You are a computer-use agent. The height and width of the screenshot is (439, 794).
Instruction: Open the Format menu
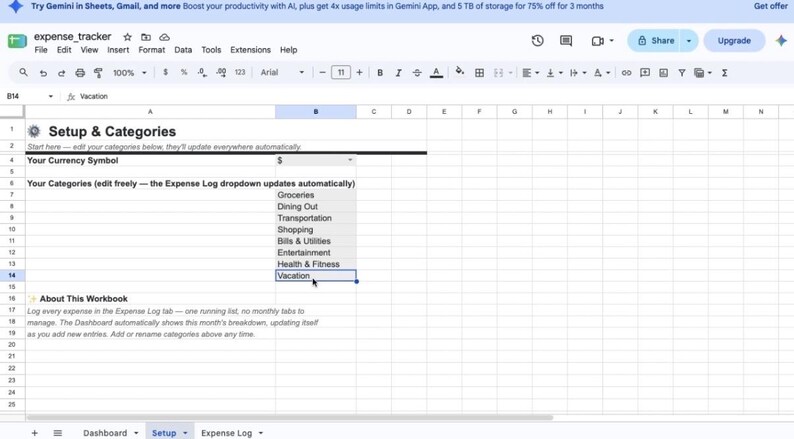[151, 50]
